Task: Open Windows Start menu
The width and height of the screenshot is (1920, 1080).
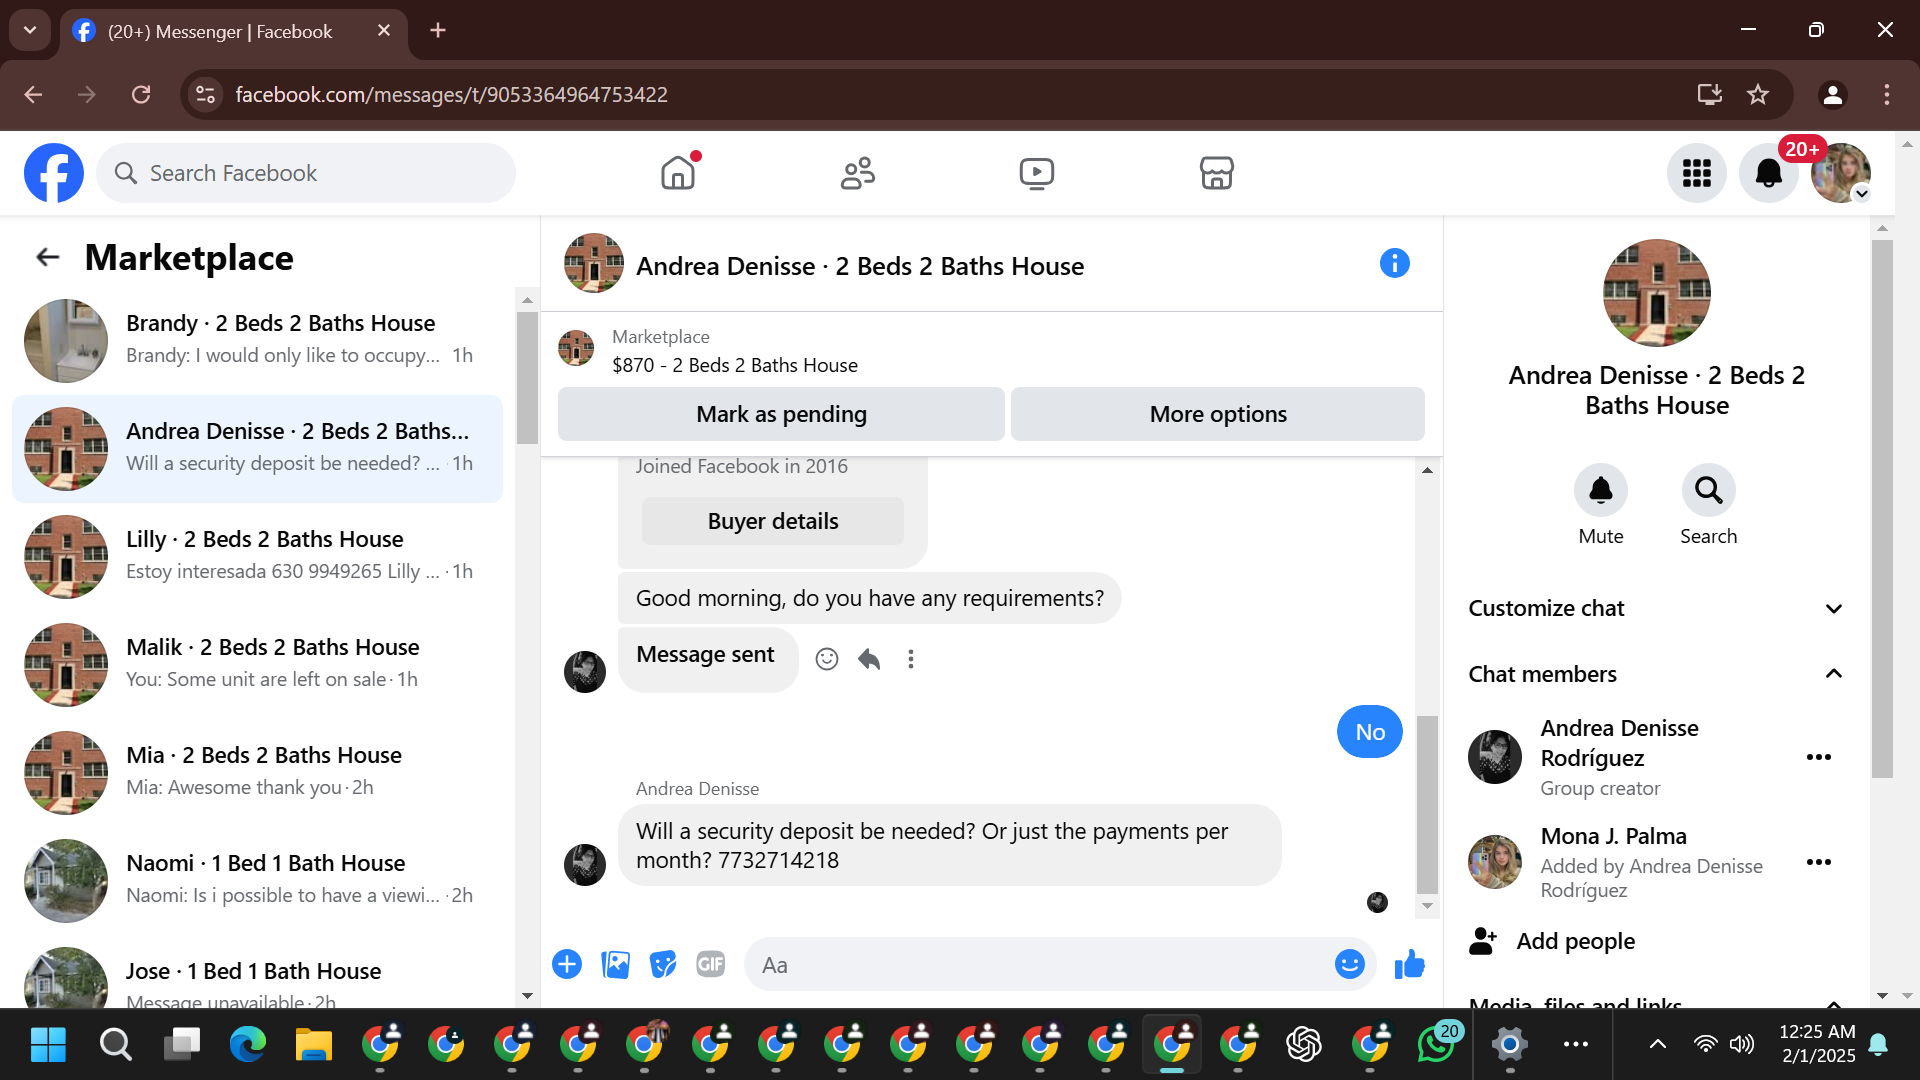Action: point(48,1045)
